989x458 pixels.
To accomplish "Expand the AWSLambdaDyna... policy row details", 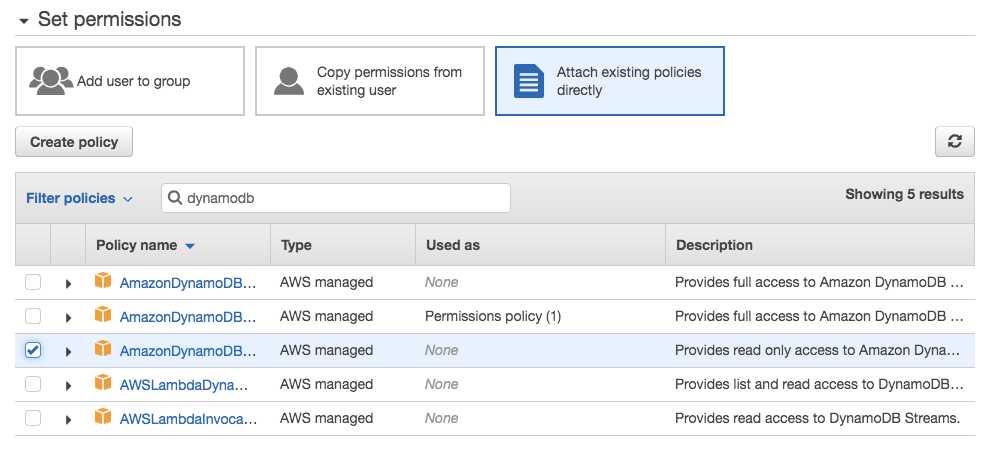I will (x=68, y=385).
